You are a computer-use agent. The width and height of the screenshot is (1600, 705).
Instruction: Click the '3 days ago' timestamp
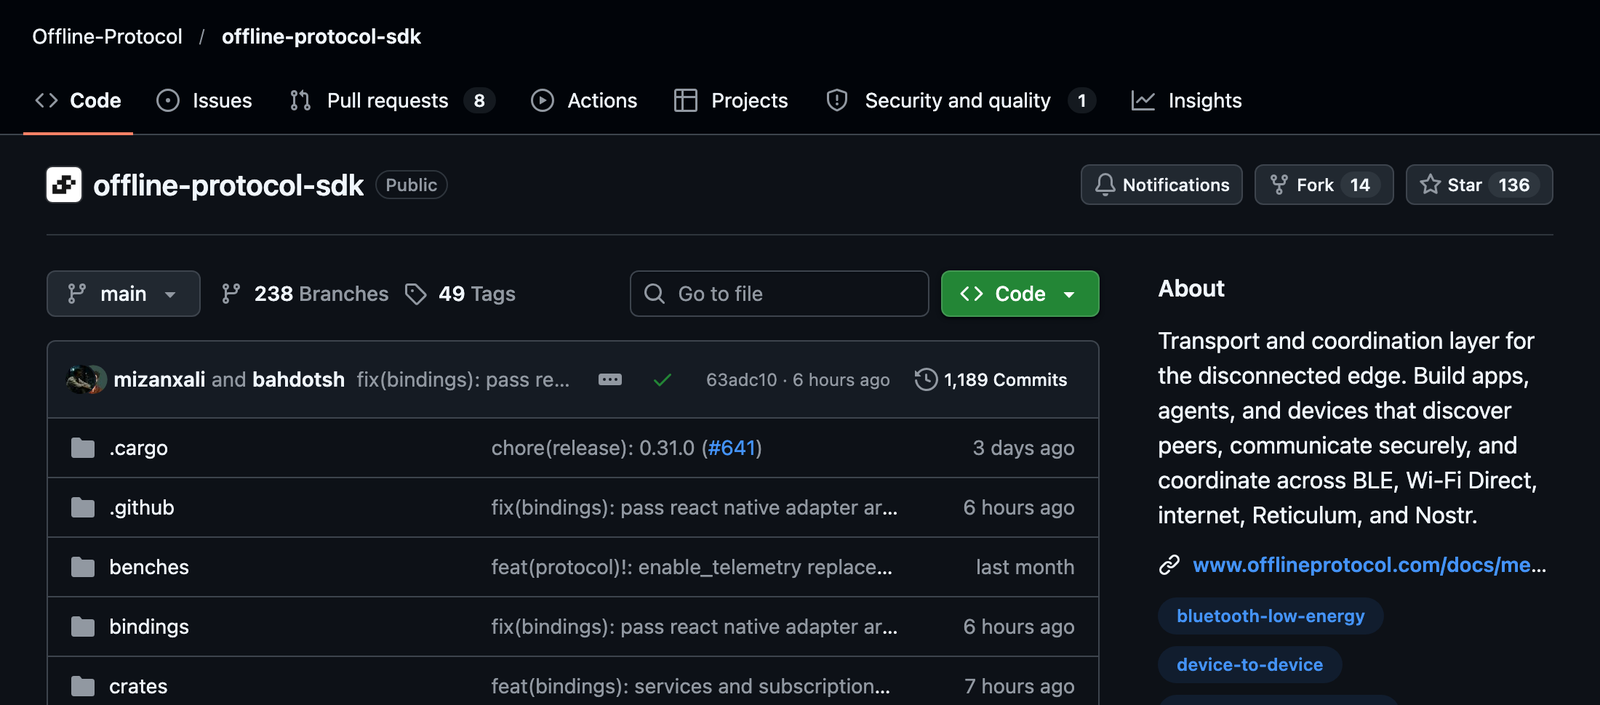pyautogui.click(x=1023, y=448)
